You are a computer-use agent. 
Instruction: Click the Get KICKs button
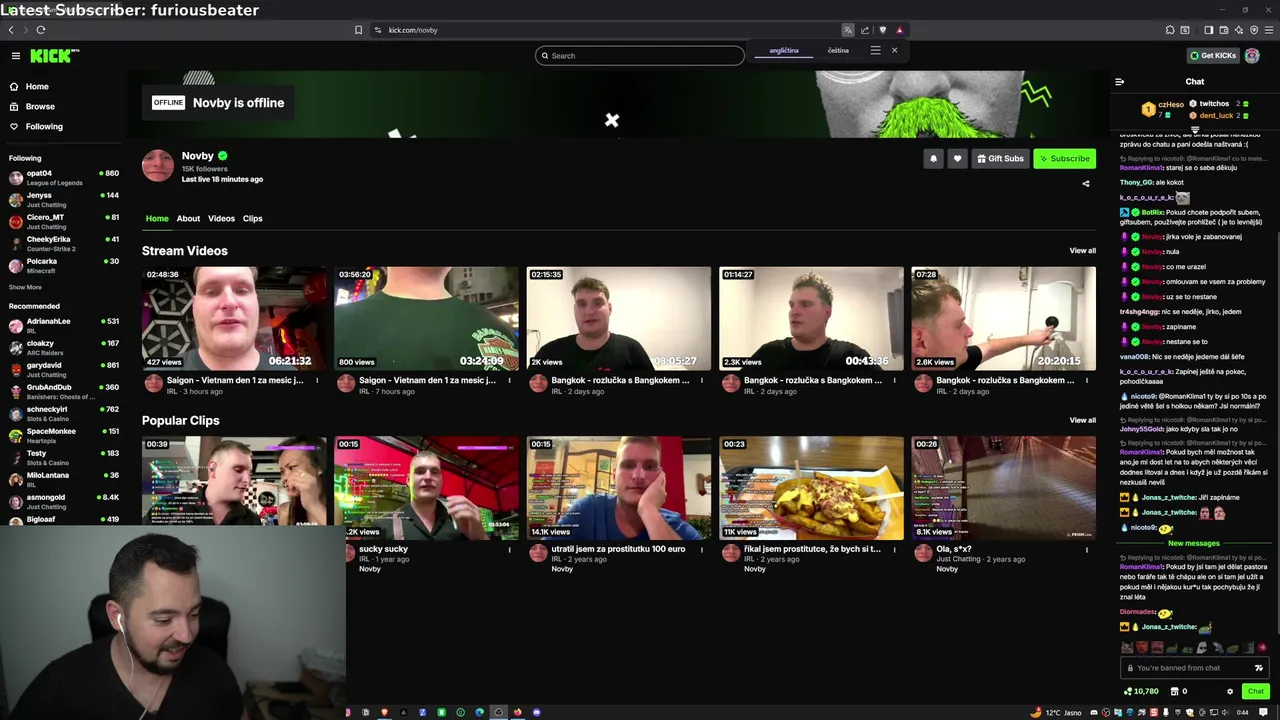click(x=1213, y=56)
